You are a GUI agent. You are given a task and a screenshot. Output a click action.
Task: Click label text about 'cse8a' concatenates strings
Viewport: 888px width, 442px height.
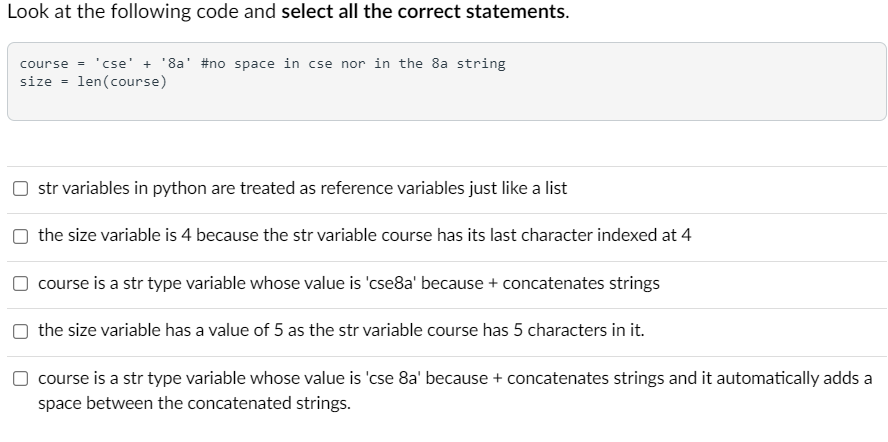349,283
